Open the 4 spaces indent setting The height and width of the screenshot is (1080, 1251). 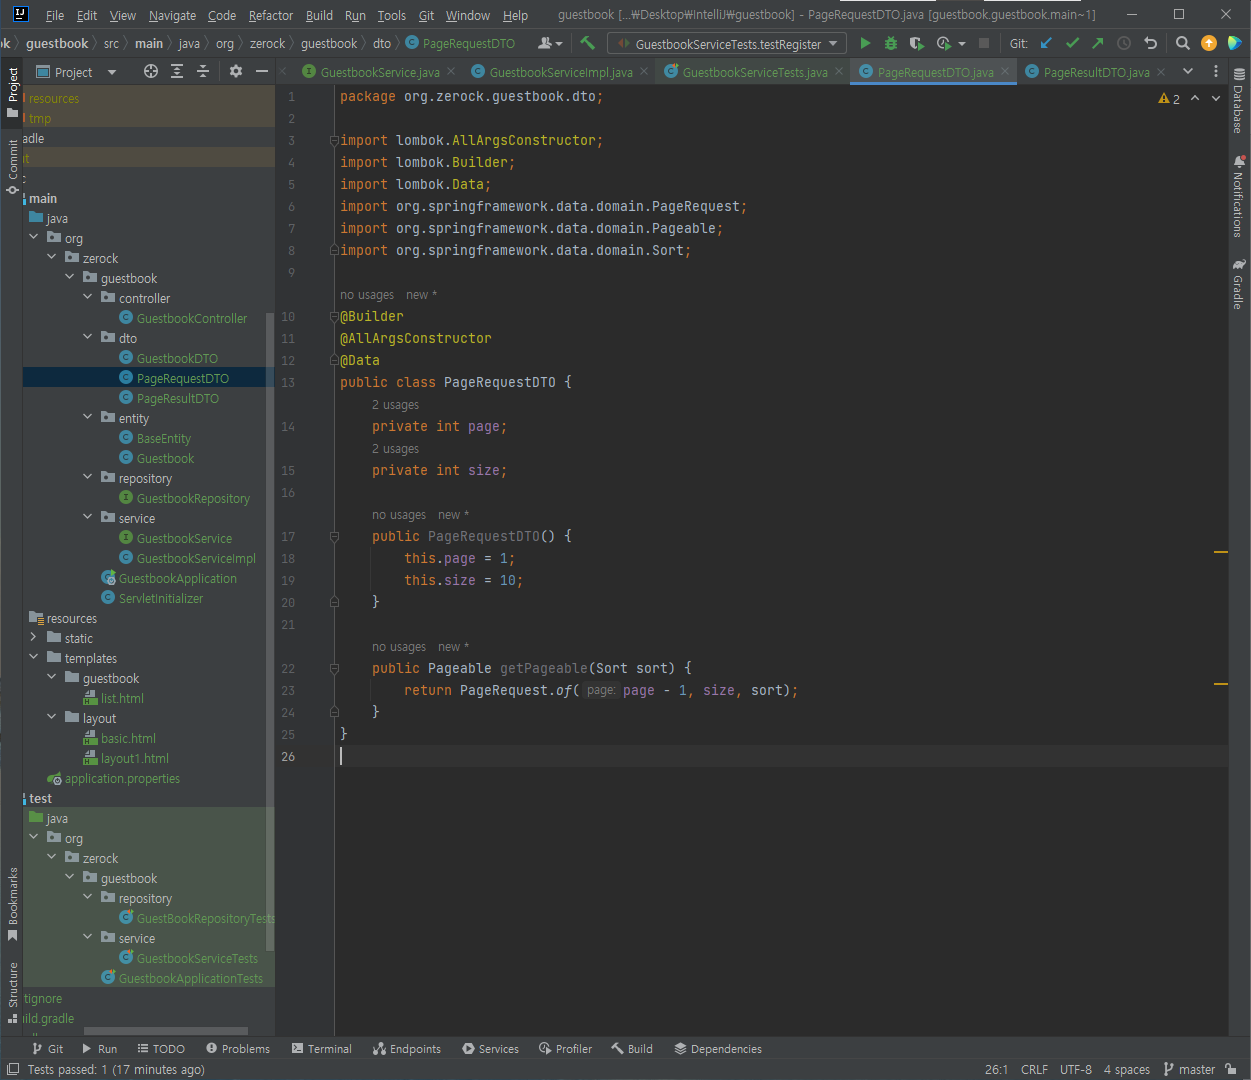click(x=1126, y=1069)
